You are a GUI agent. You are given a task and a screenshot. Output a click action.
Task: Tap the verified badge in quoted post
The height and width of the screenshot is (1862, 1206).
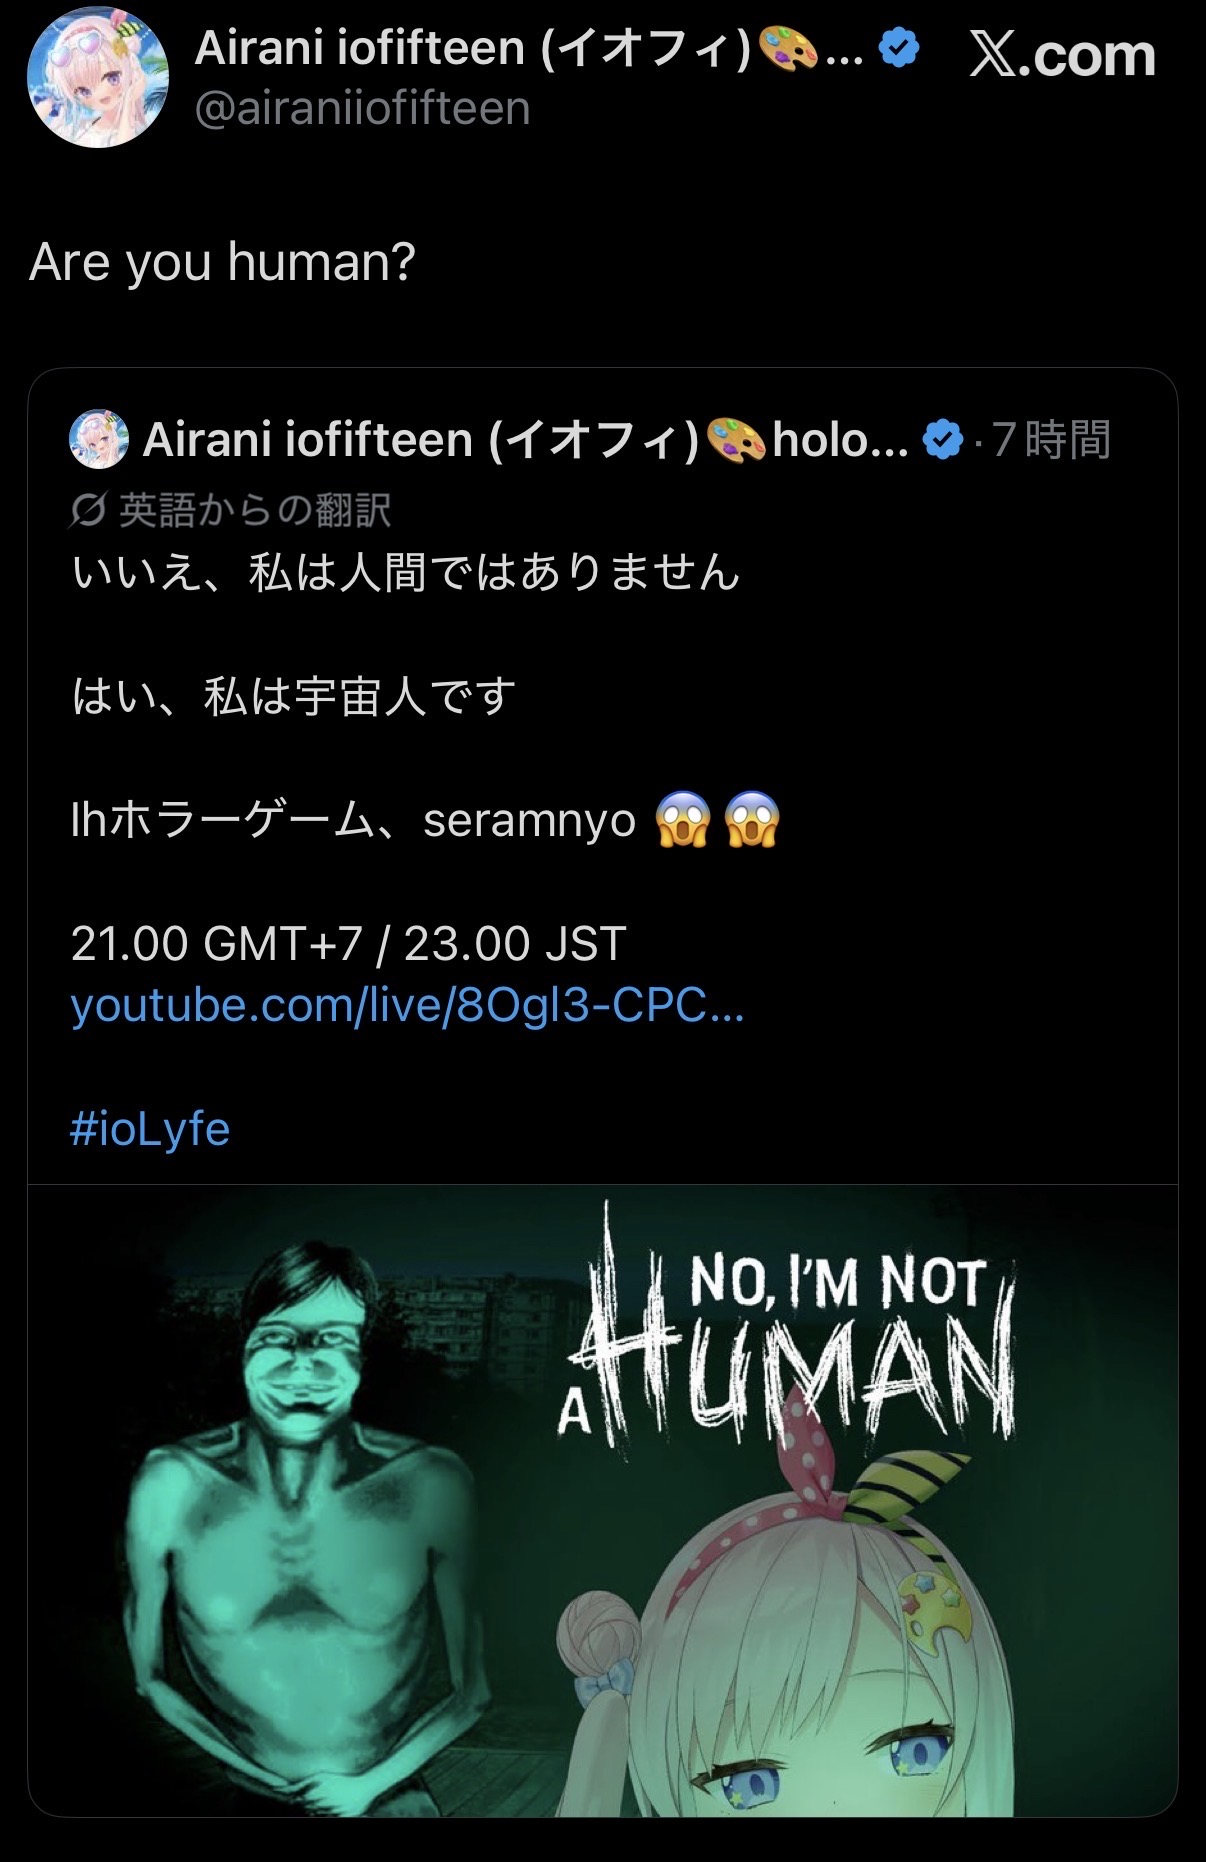click(x=942, y=440)
